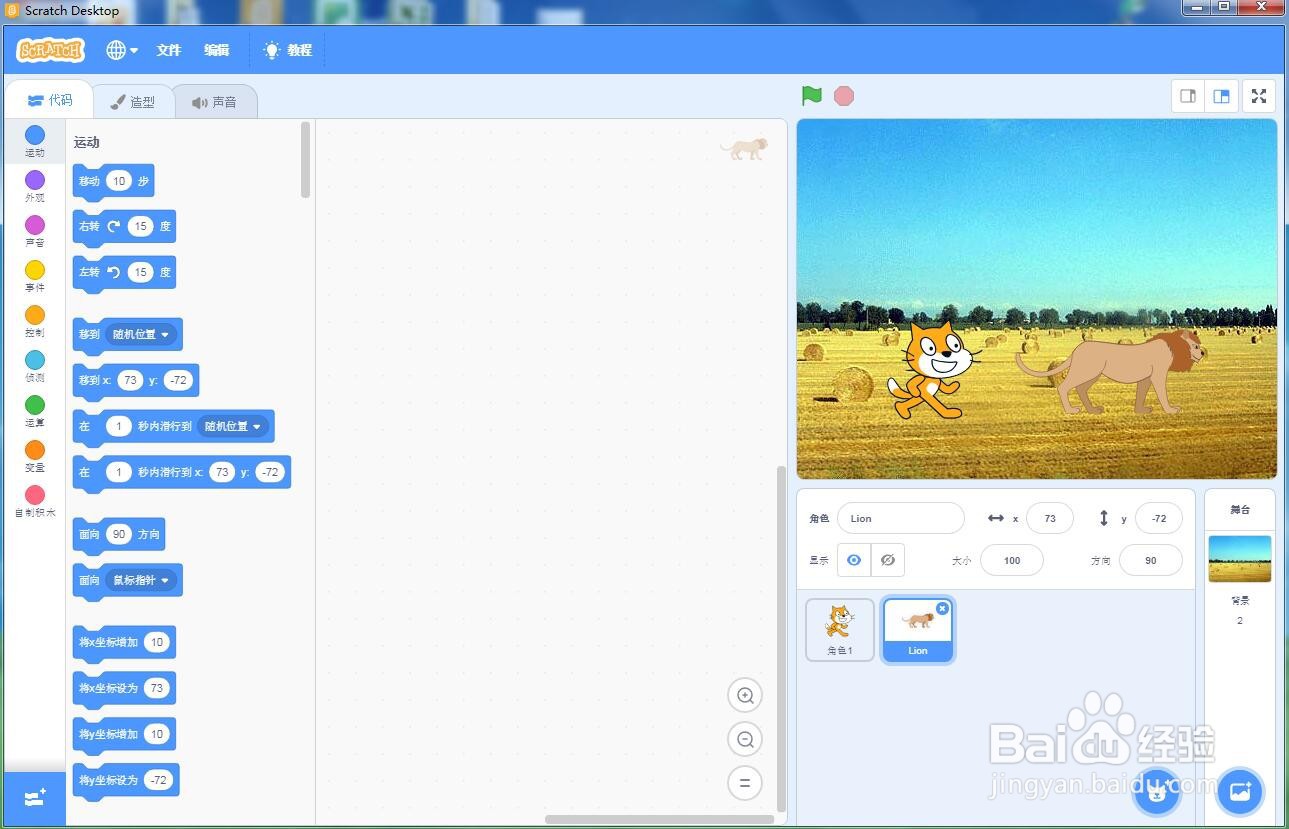Edit the sprite name field Lion
The image size is (1289, 829).
pyautogui.click(x=901, y=518)
